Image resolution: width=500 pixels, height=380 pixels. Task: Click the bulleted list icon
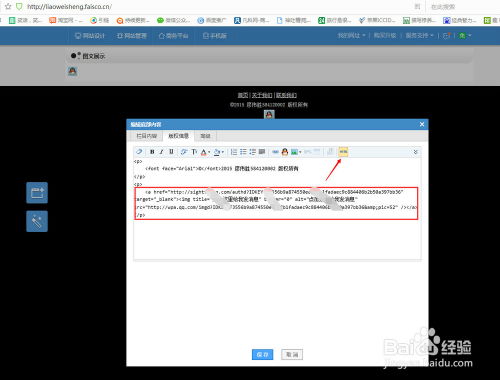[243, 152]
